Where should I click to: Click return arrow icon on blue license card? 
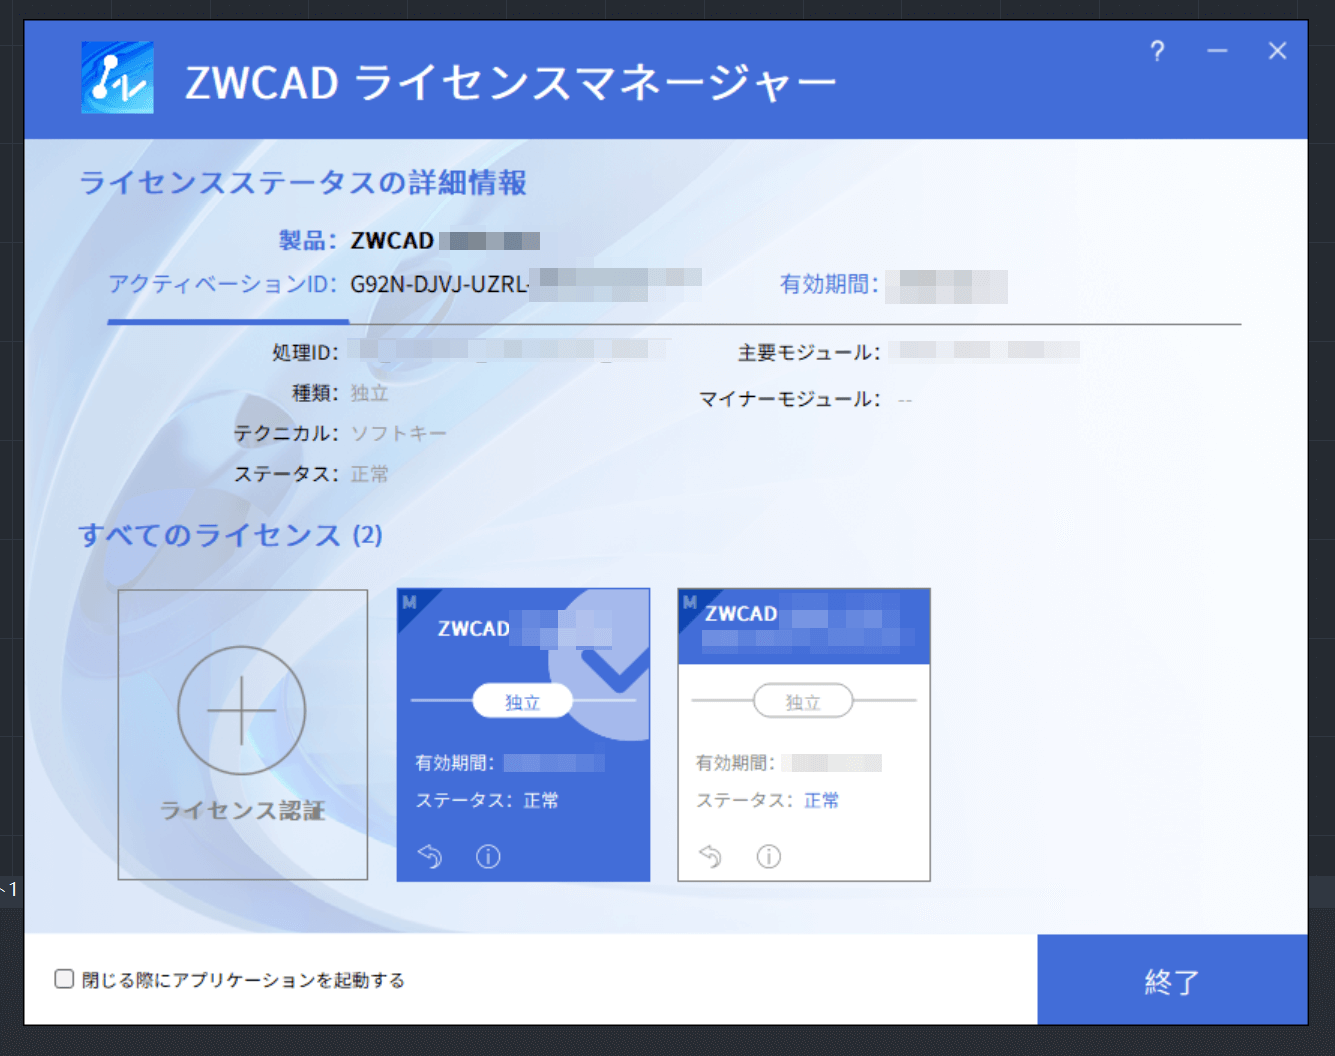[430, 856]
